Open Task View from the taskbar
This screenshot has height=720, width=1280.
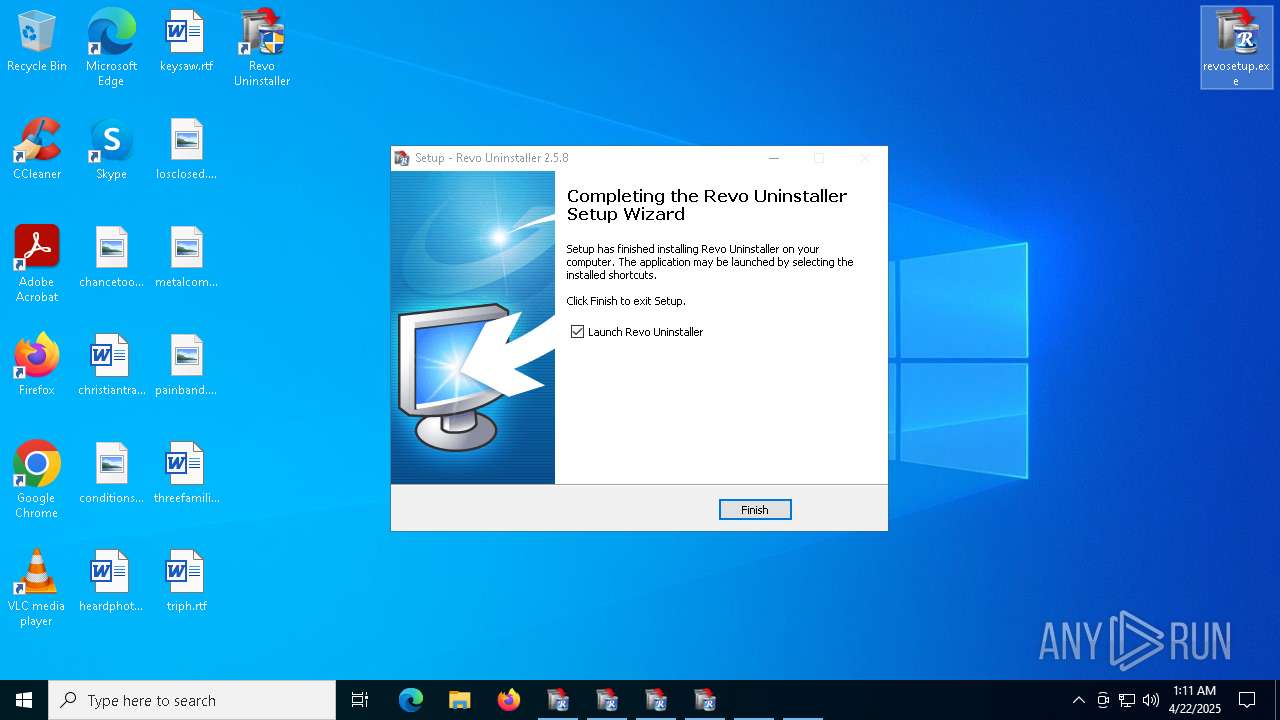(360, 700)
